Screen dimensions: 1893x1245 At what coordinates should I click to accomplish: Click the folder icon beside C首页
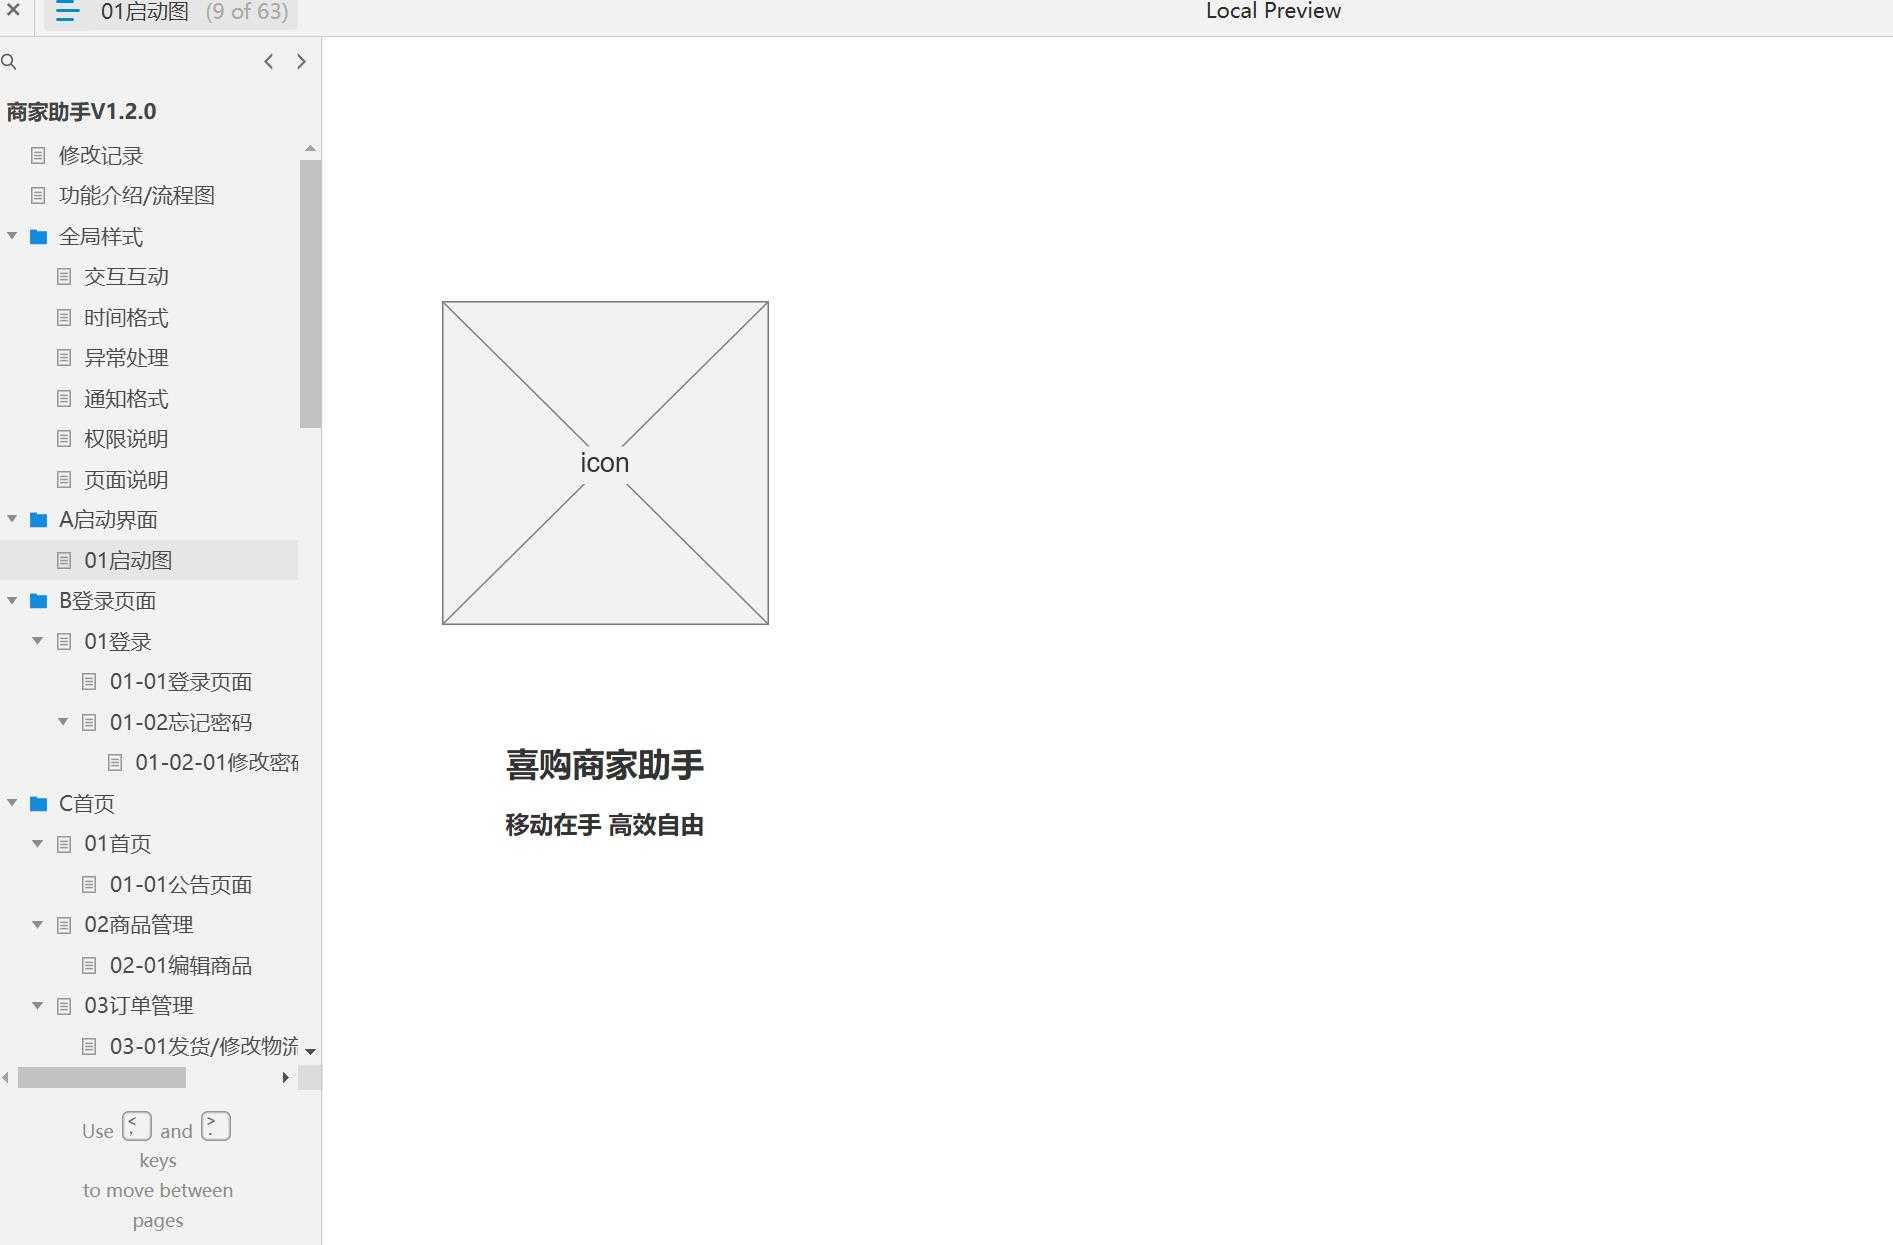(37, 802)
